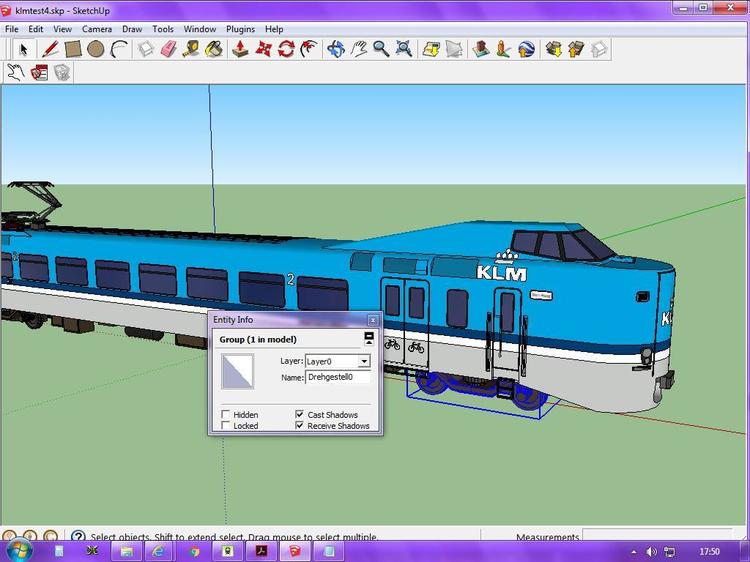The height and width of the screenshot is (562, 750).
Task: Click the SketchUp taskbar button
Action: click(x=295, y=551)
